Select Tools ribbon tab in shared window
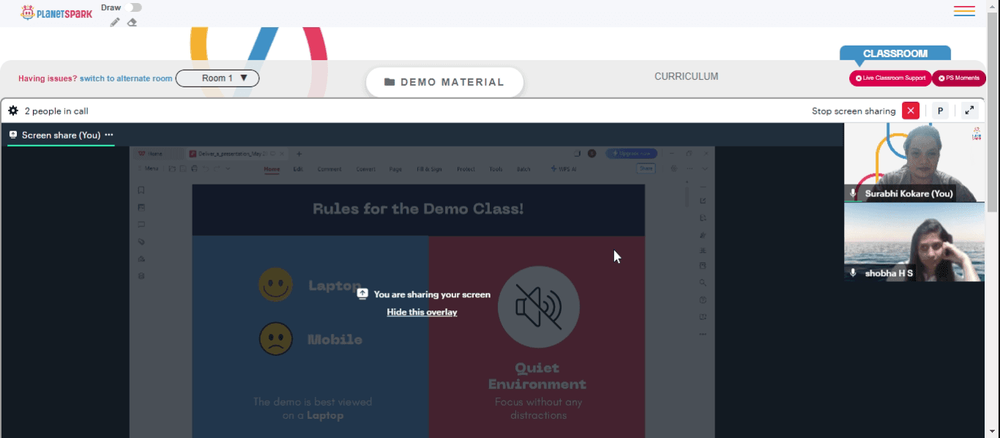Screen dimensions: 1000x438 [496, 169]
